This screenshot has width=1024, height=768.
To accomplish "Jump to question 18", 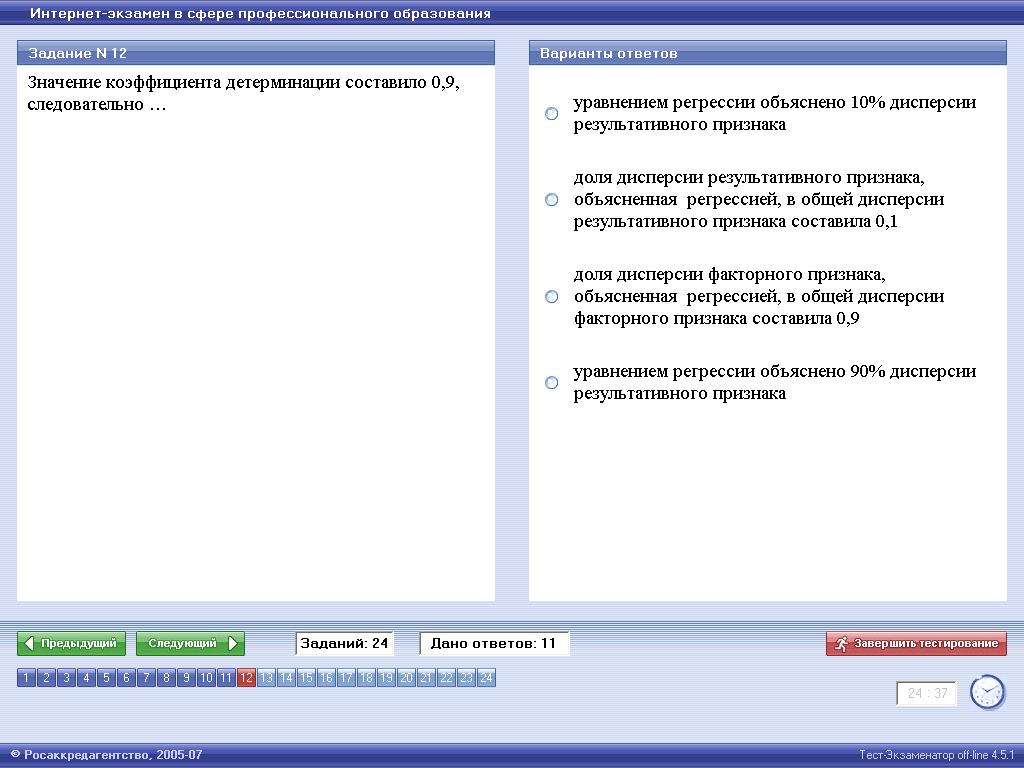I will point(366,678).
